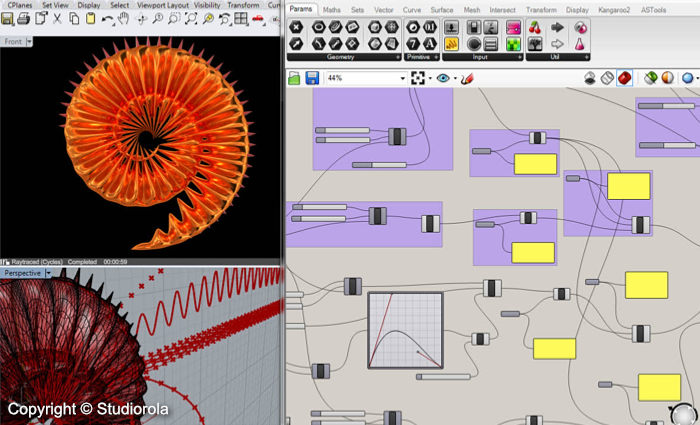700x425 pixels.
Task: Click the Open file green folder icon
Action: point(294,78)
